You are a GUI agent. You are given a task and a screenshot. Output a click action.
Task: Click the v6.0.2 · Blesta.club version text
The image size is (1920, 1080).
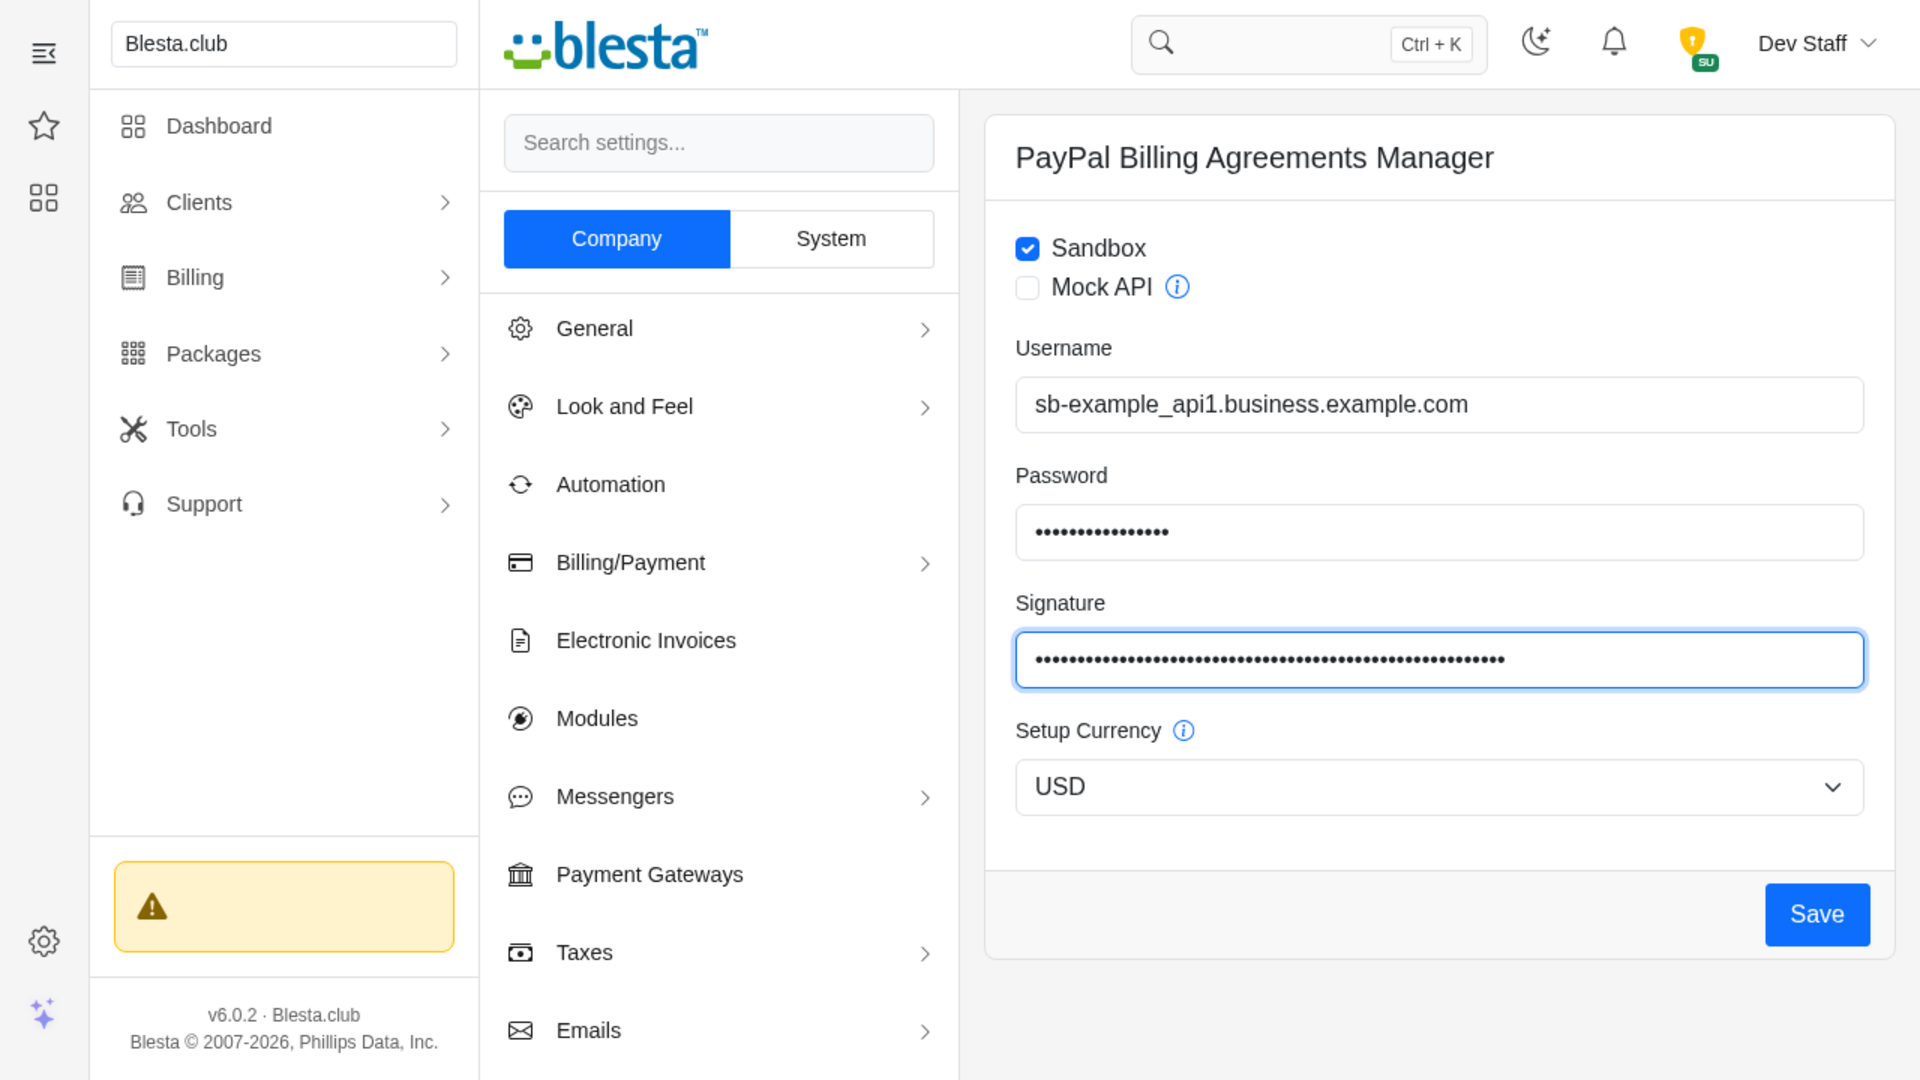284,1015
